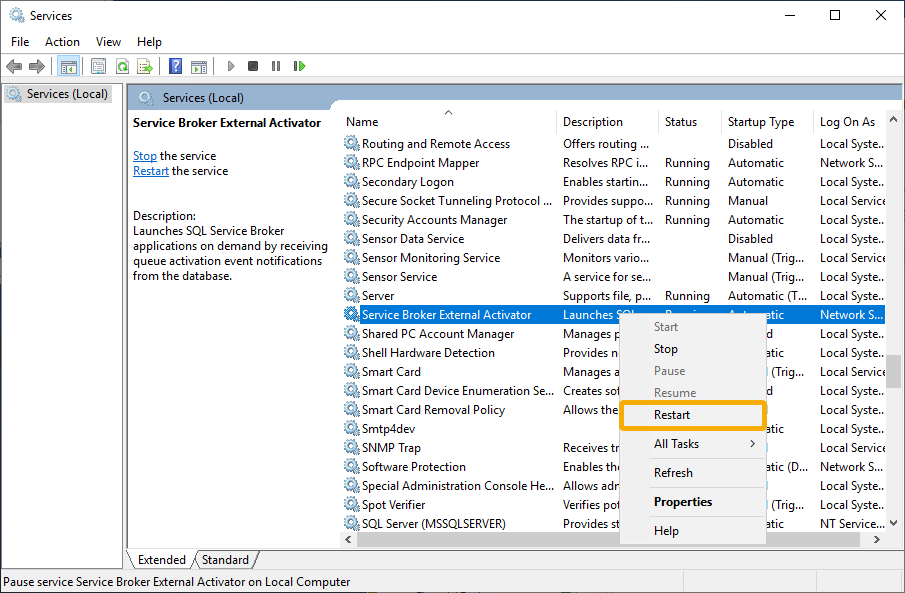
Task: Expand All Tasks submenu in context menu
Action: (693, 444)
